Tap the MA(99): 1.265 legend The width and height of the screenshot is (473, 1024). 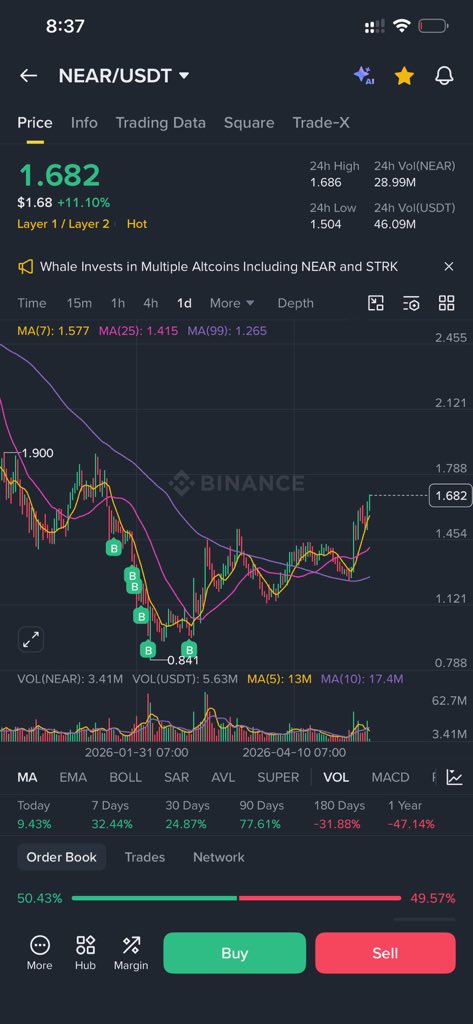(x=227, y=331)
